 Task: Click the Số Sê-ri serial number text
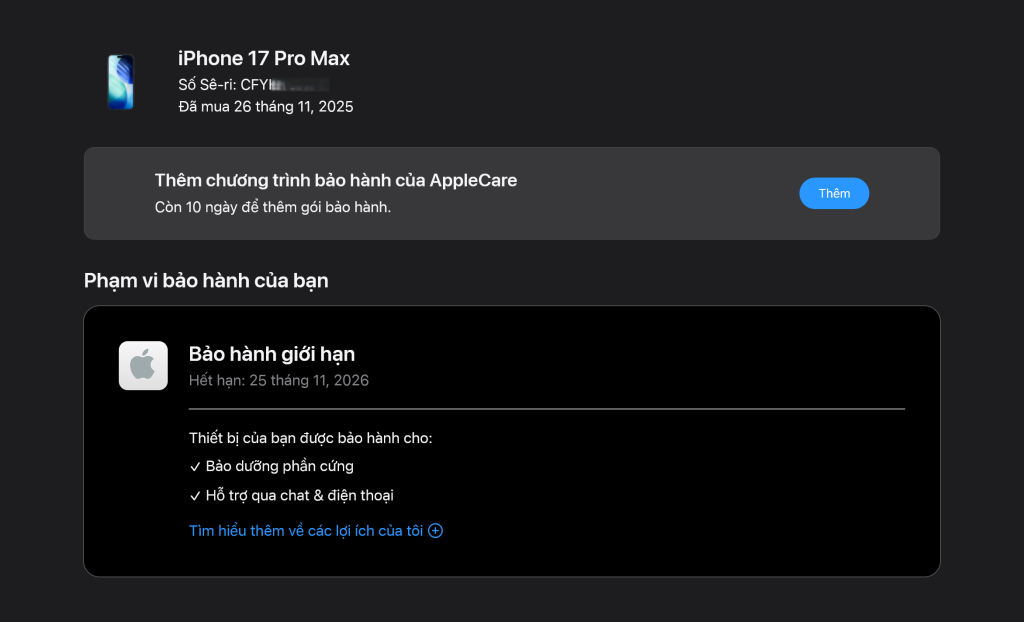[x=253, y=85]
